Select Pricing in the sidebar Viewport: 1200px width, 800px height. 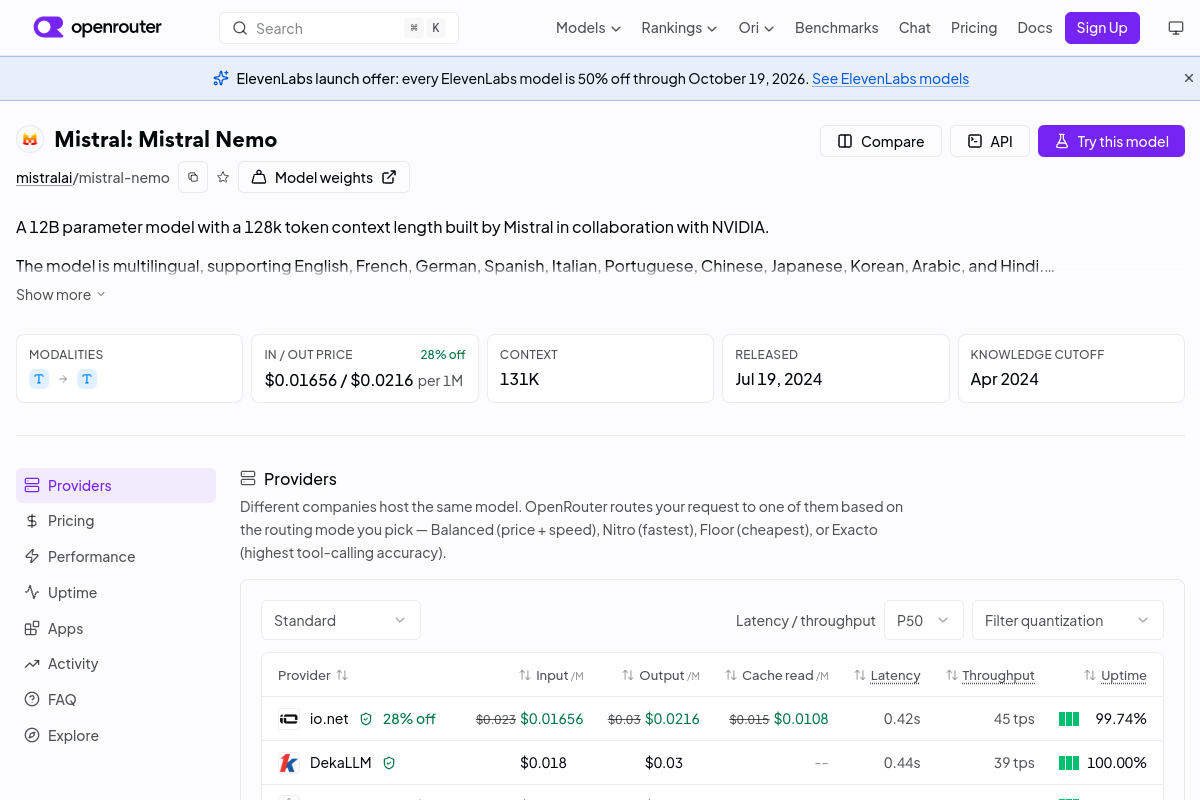coord(116,521)
